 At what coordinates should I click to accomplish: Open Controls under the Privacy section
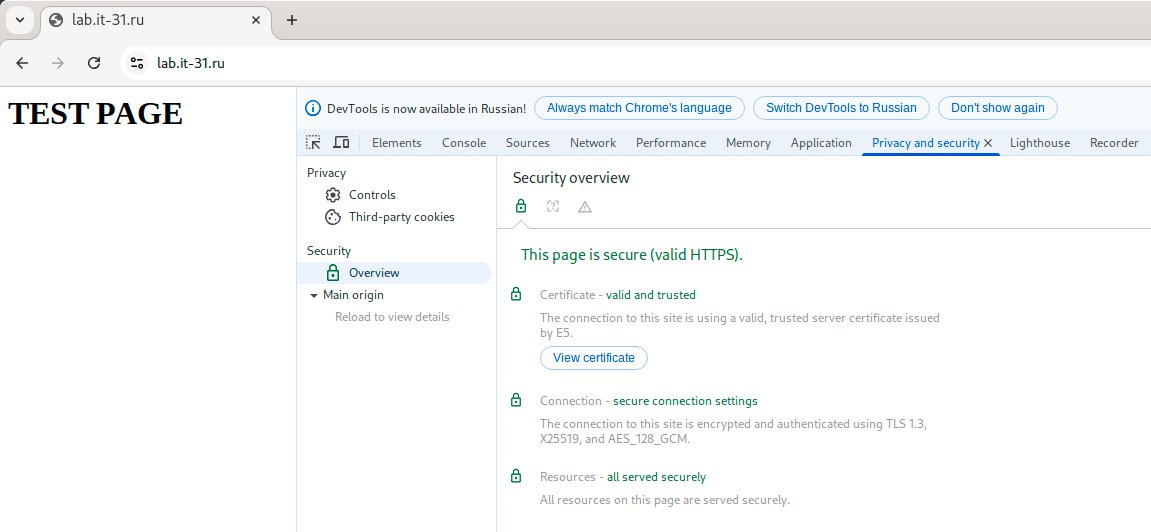(372, 195)
